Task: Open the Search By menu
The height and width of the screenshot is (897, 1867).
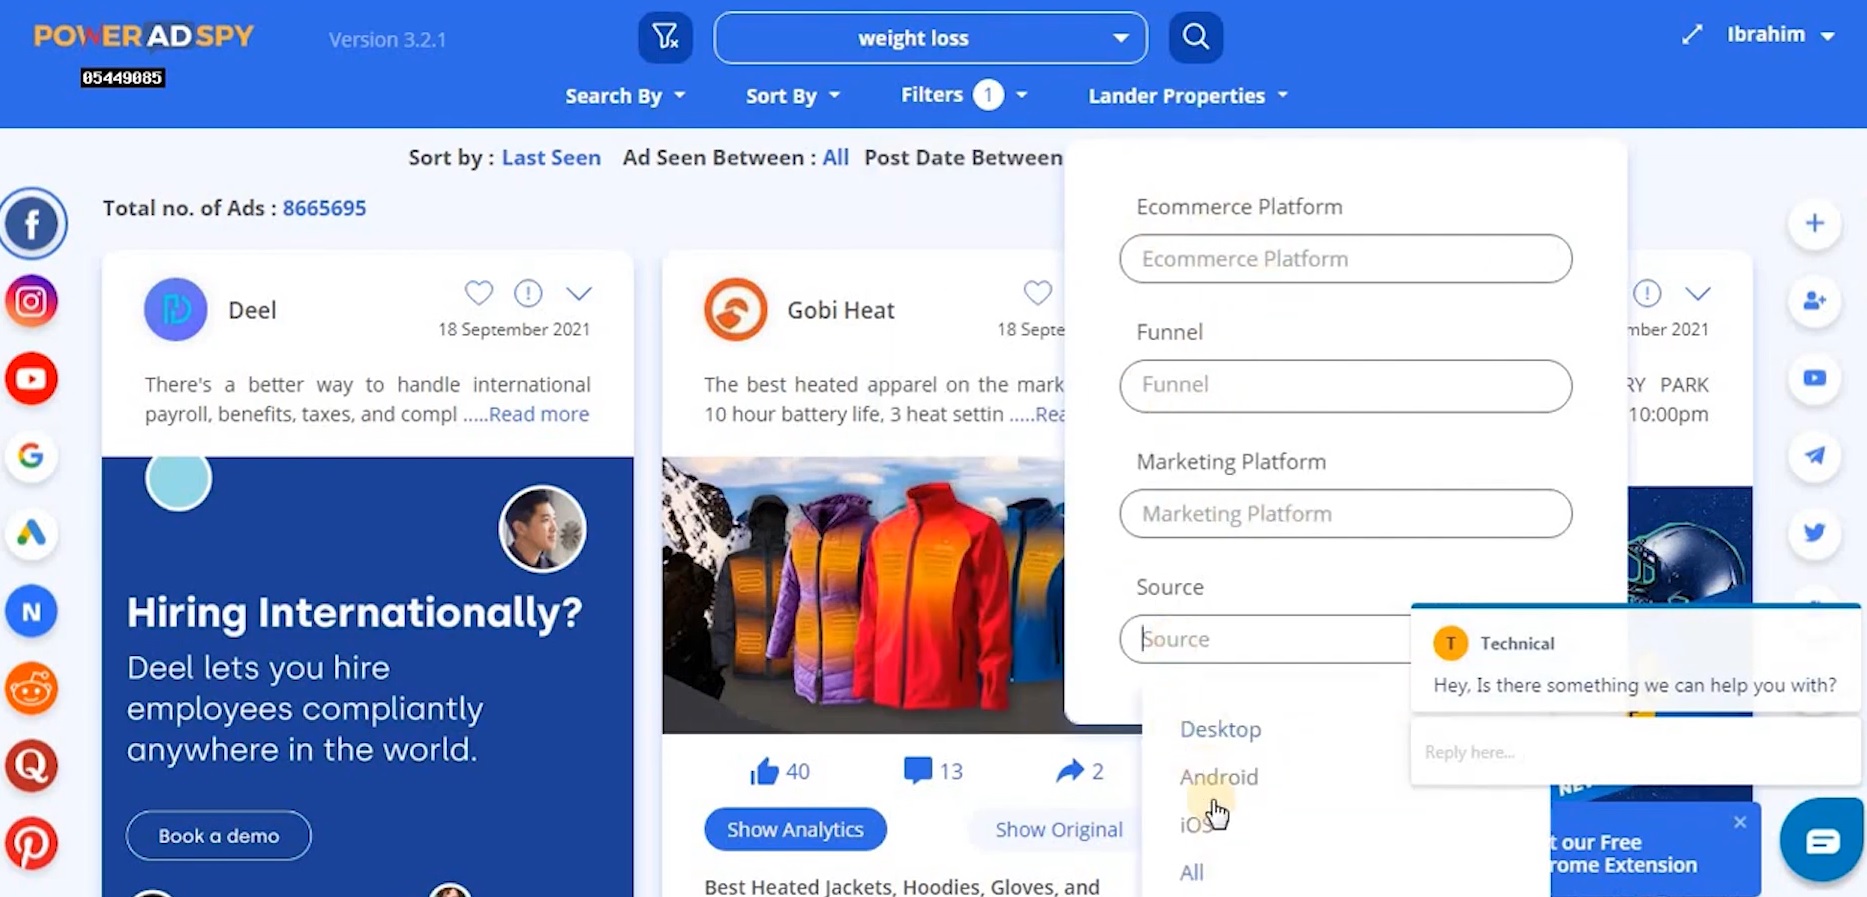Action: 625,96
